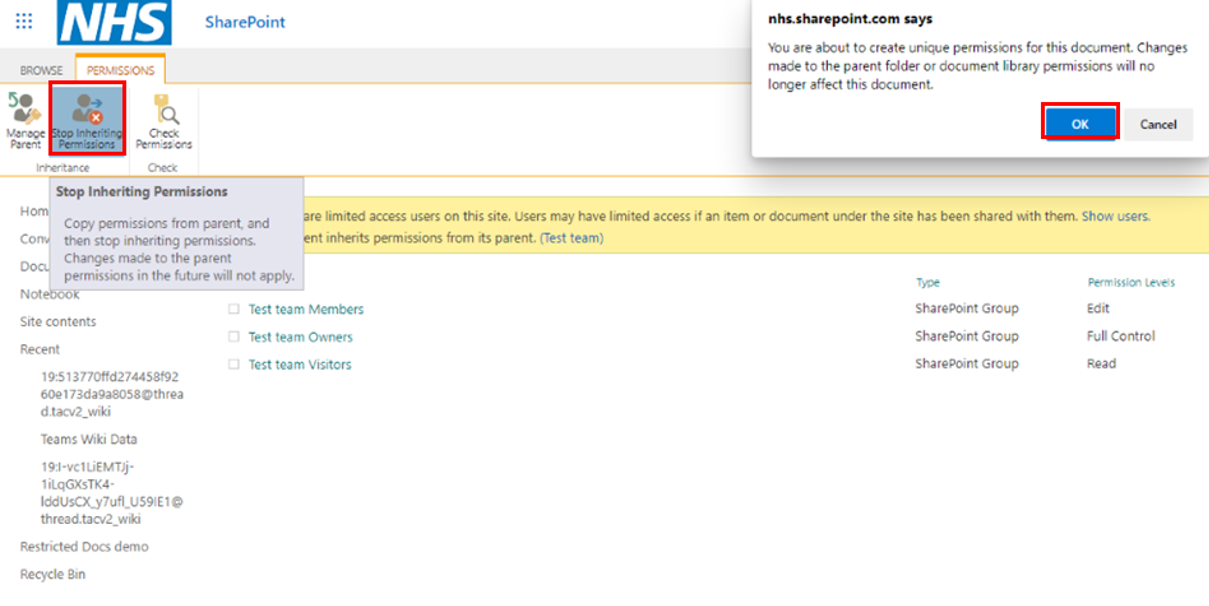
Task: Click Stop Inheriting Permissions icon
Action: [x=87, y=119]
